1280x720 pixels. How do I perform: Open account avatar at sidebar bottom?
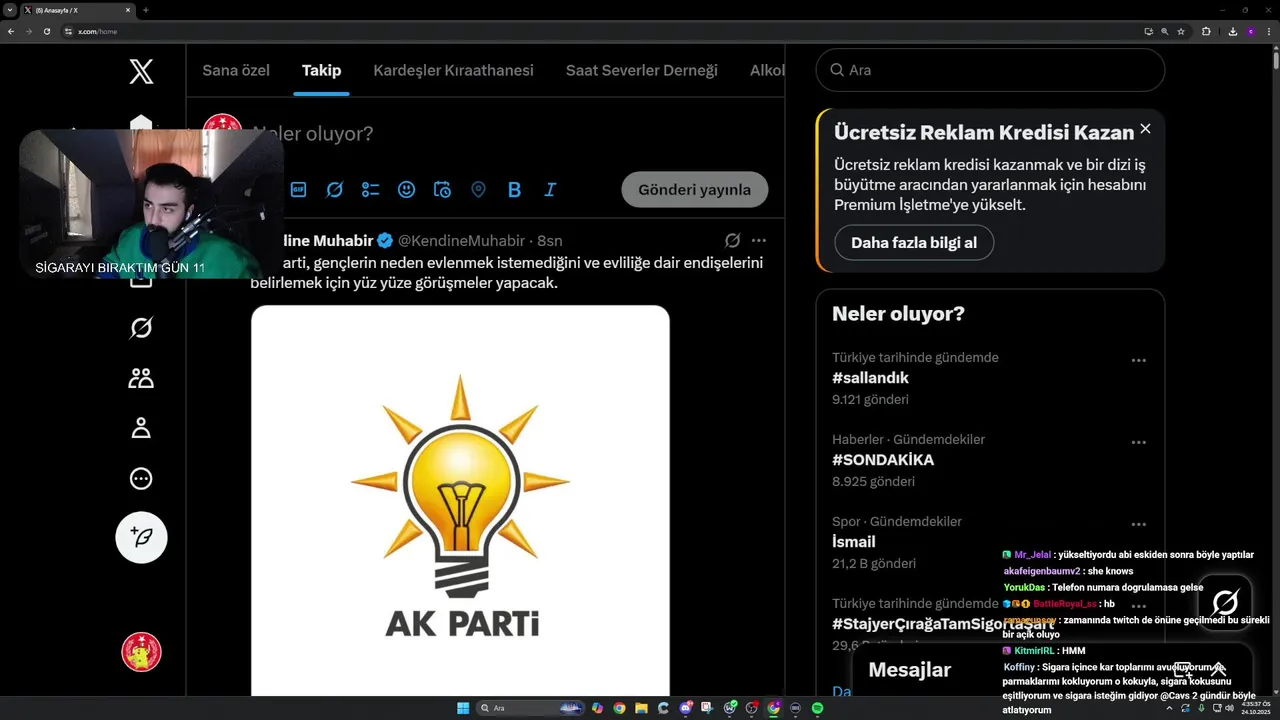141,652
